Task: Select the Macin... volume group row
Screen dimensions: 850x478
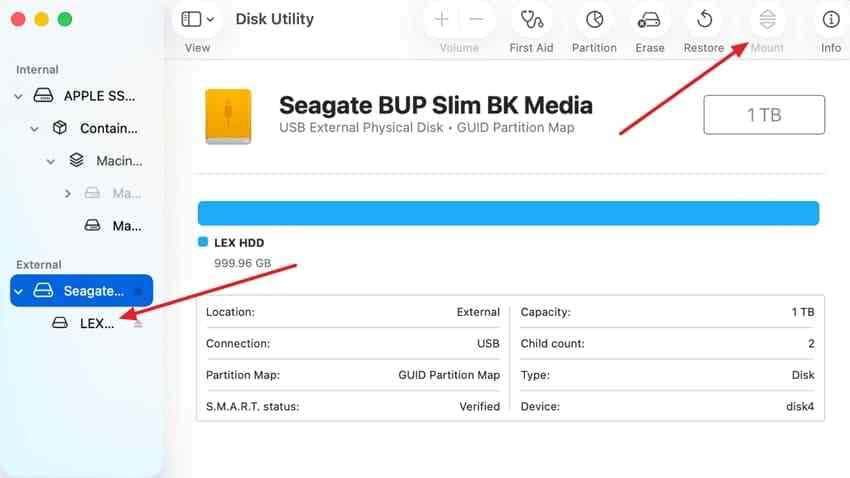Action: [81, 161]
